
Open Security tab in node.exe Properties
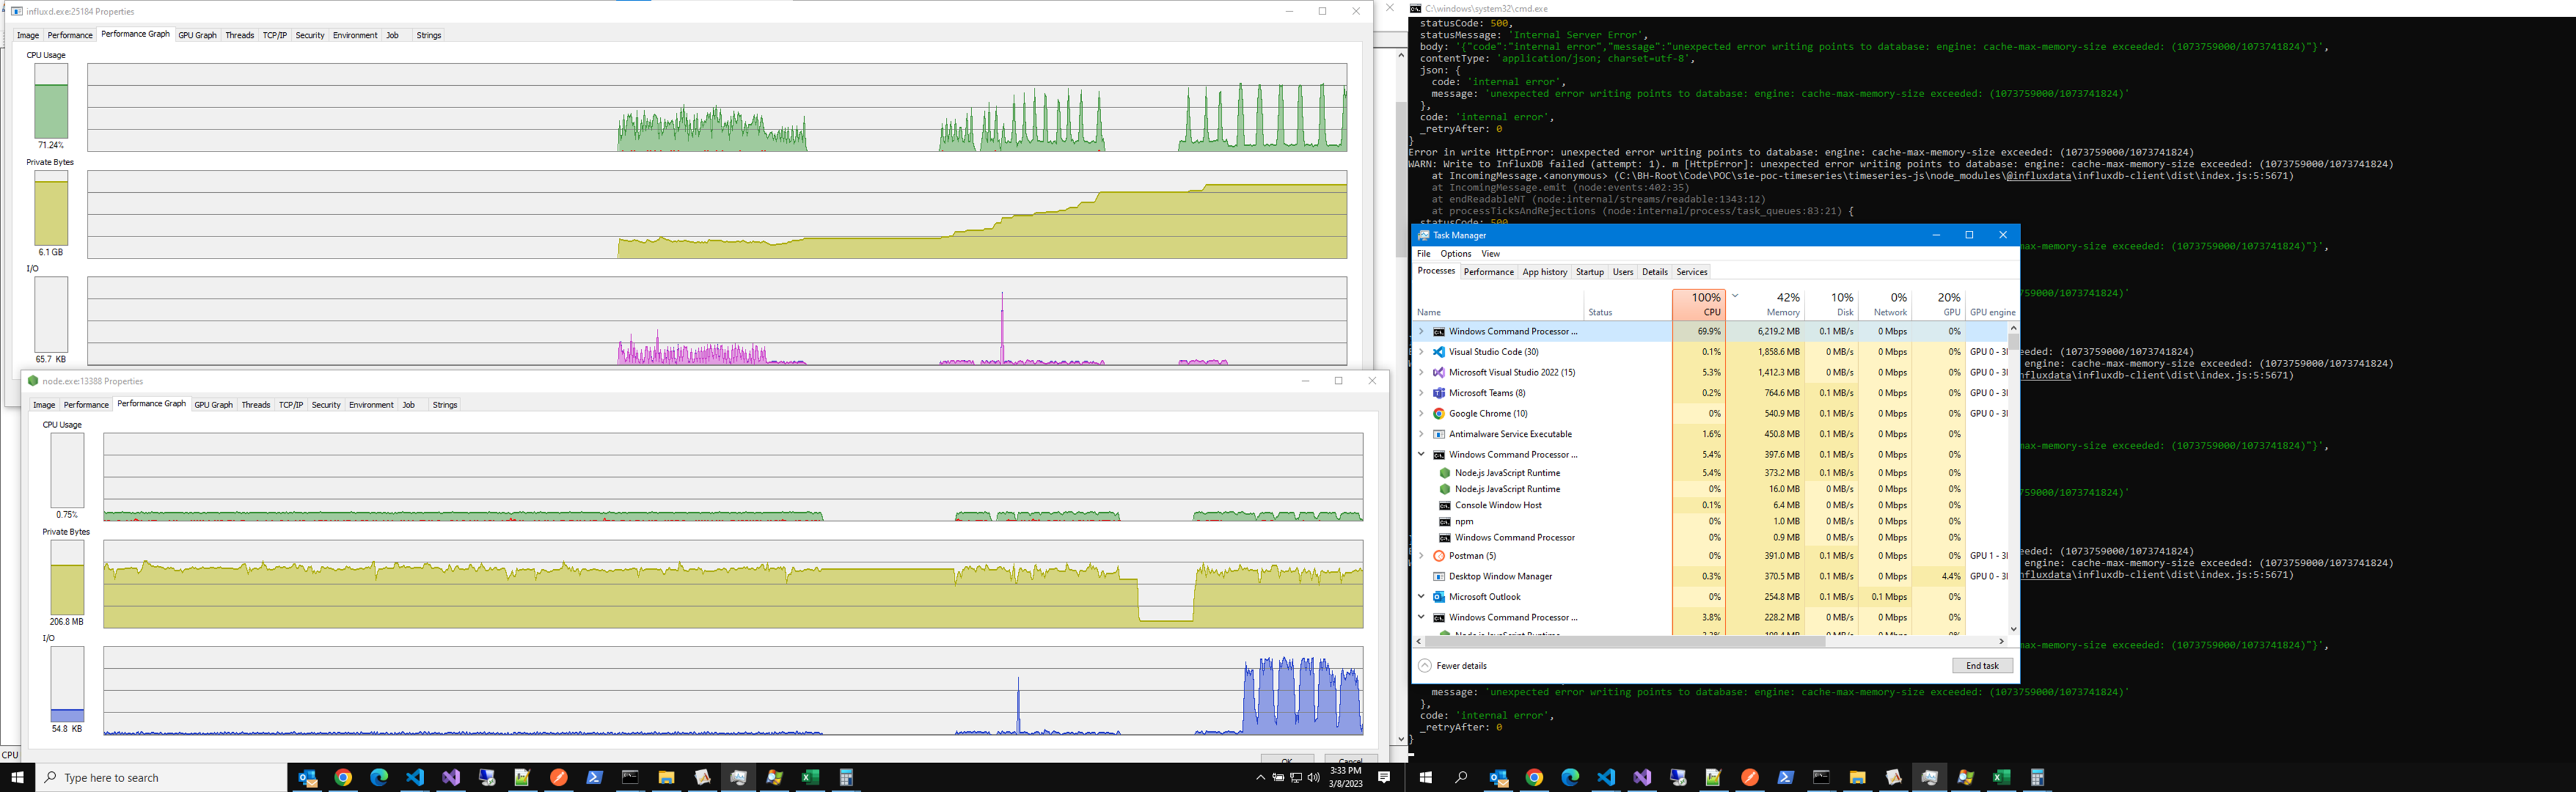tap(326, 405)
